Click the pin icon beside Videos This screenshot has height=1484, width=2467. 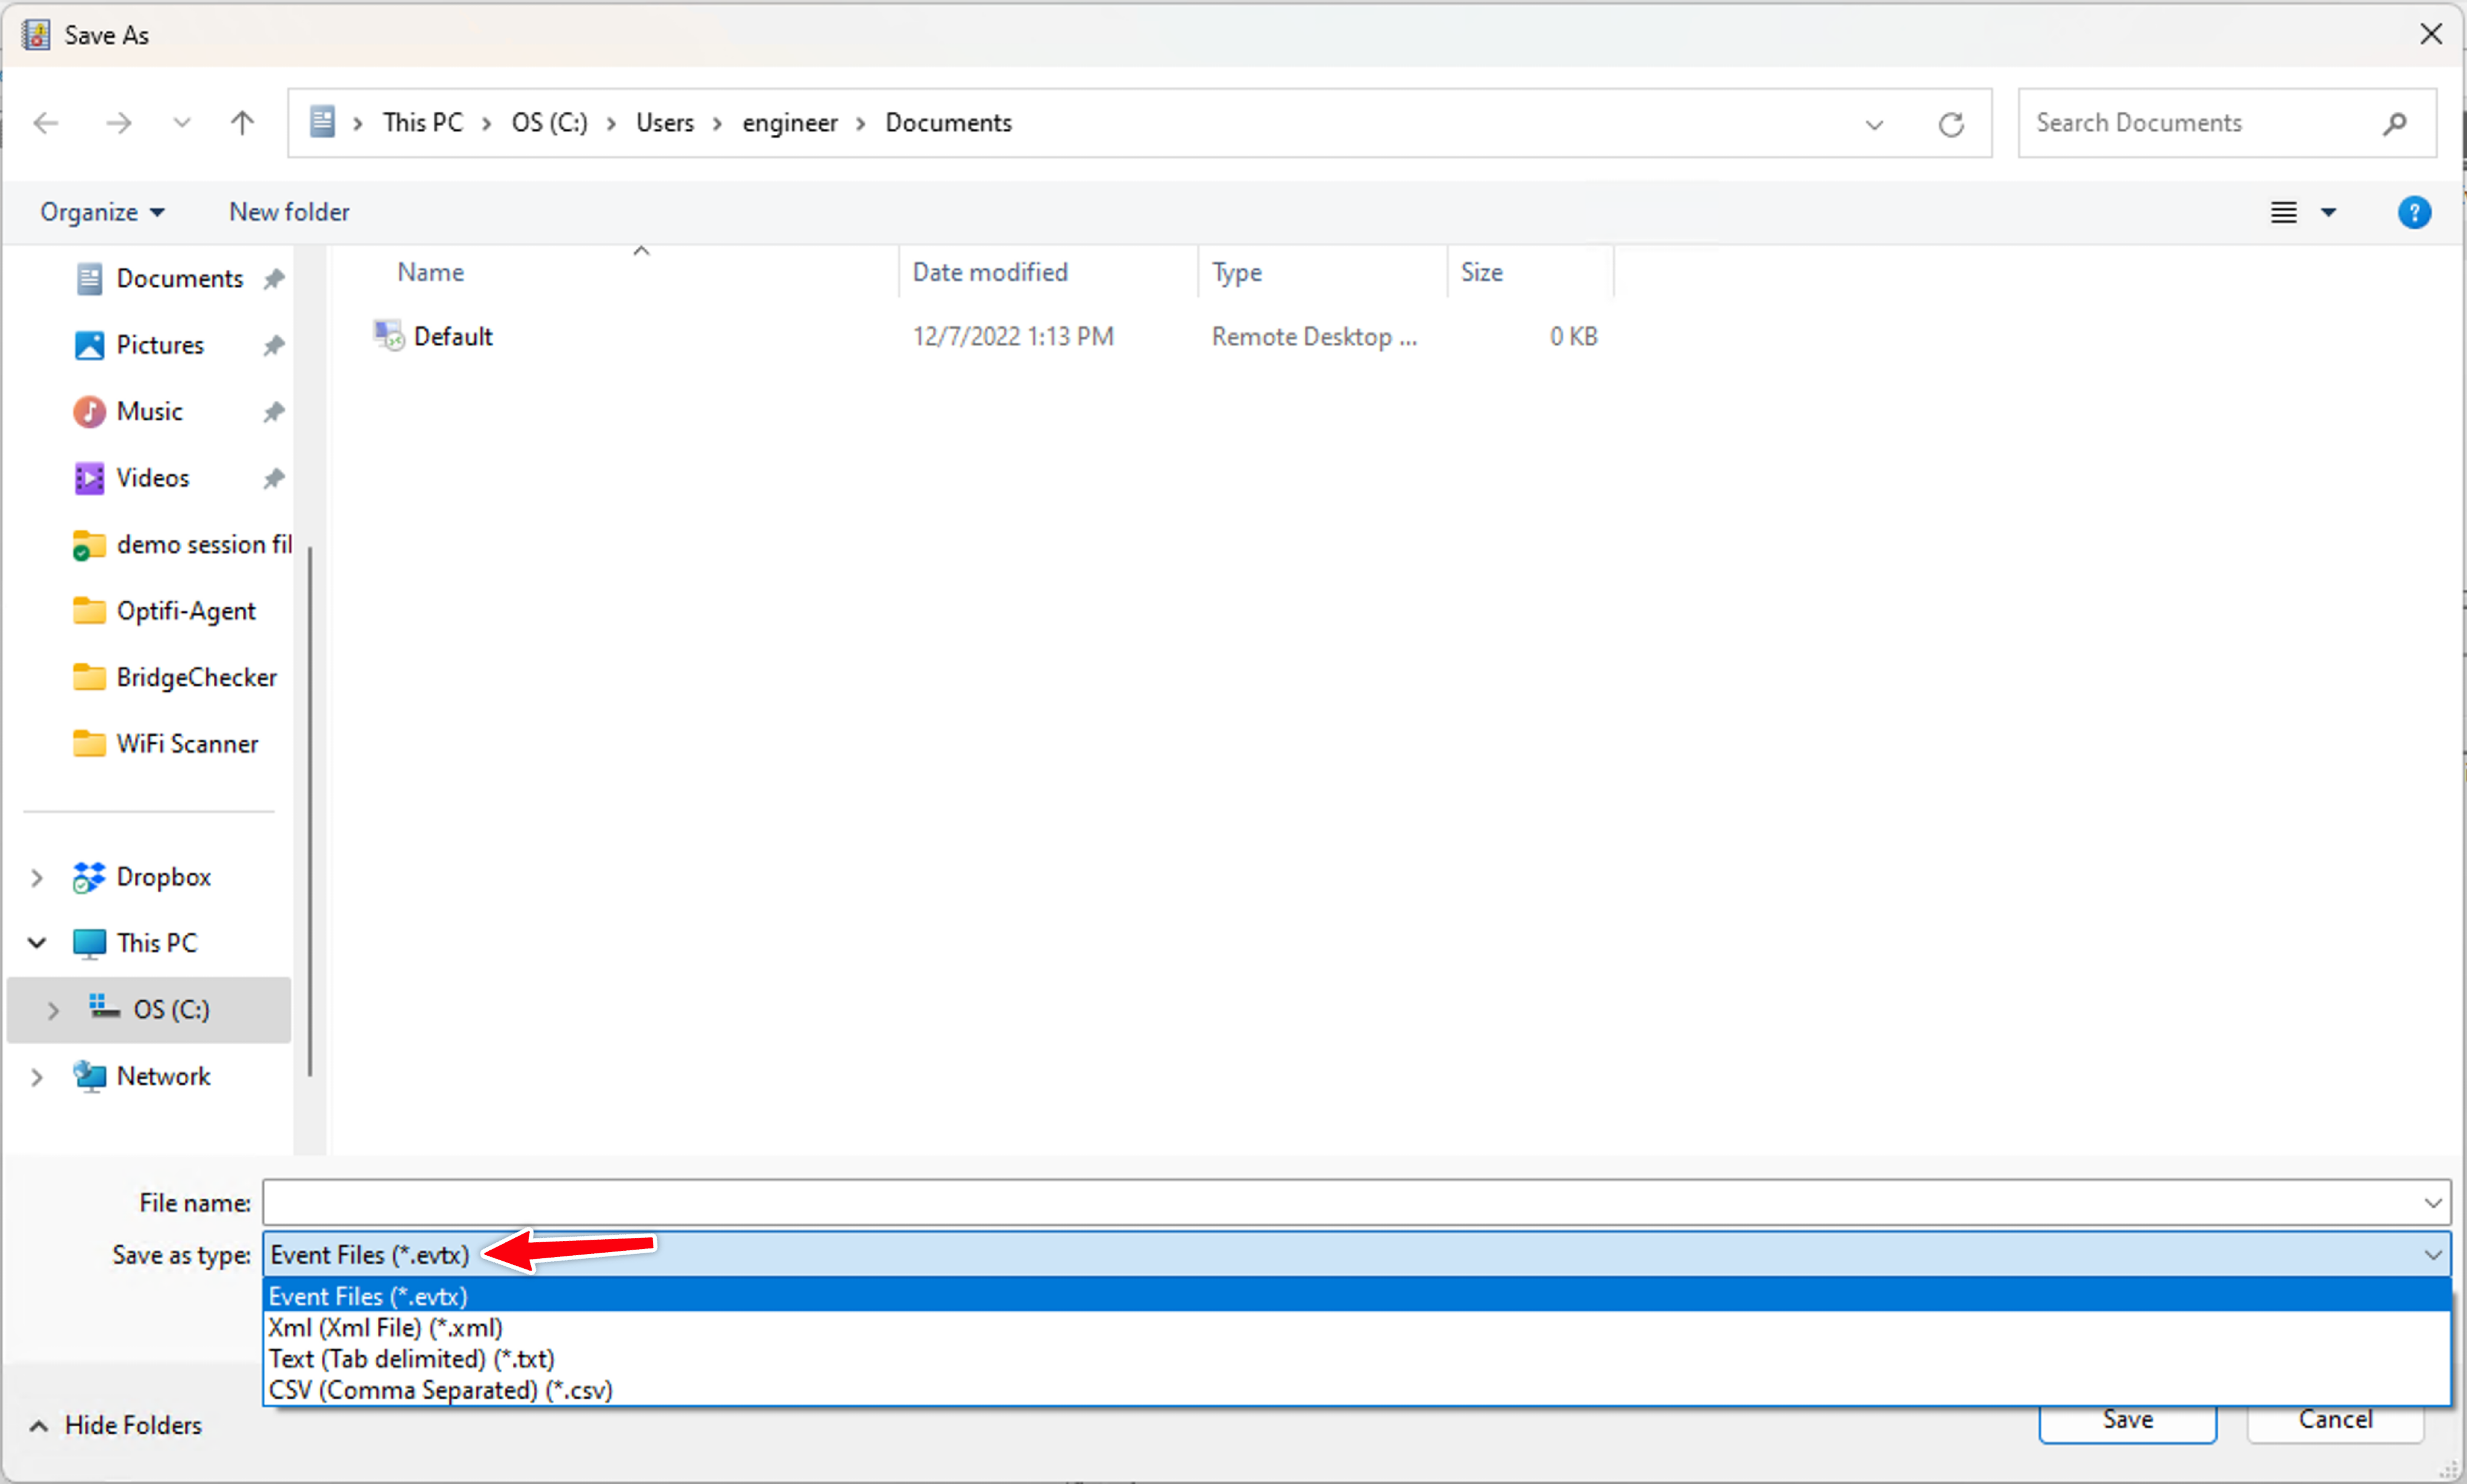tap(274, 479)
